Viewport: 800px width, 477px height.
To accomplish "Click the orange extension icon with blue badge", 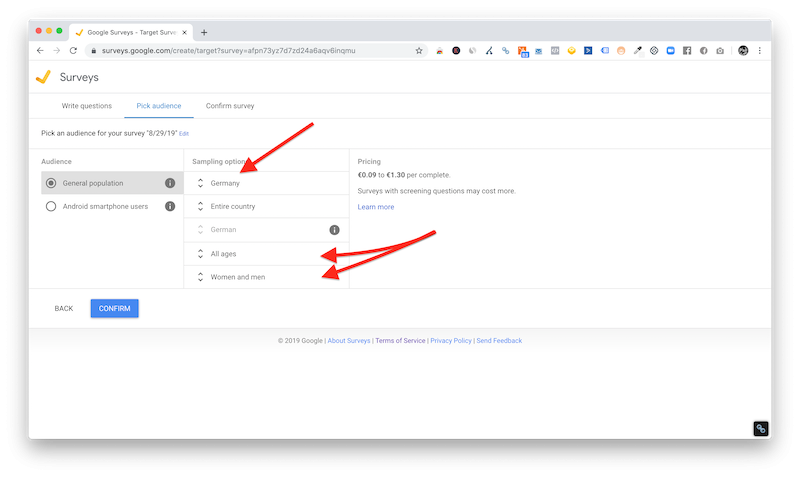I will point(522,51).
